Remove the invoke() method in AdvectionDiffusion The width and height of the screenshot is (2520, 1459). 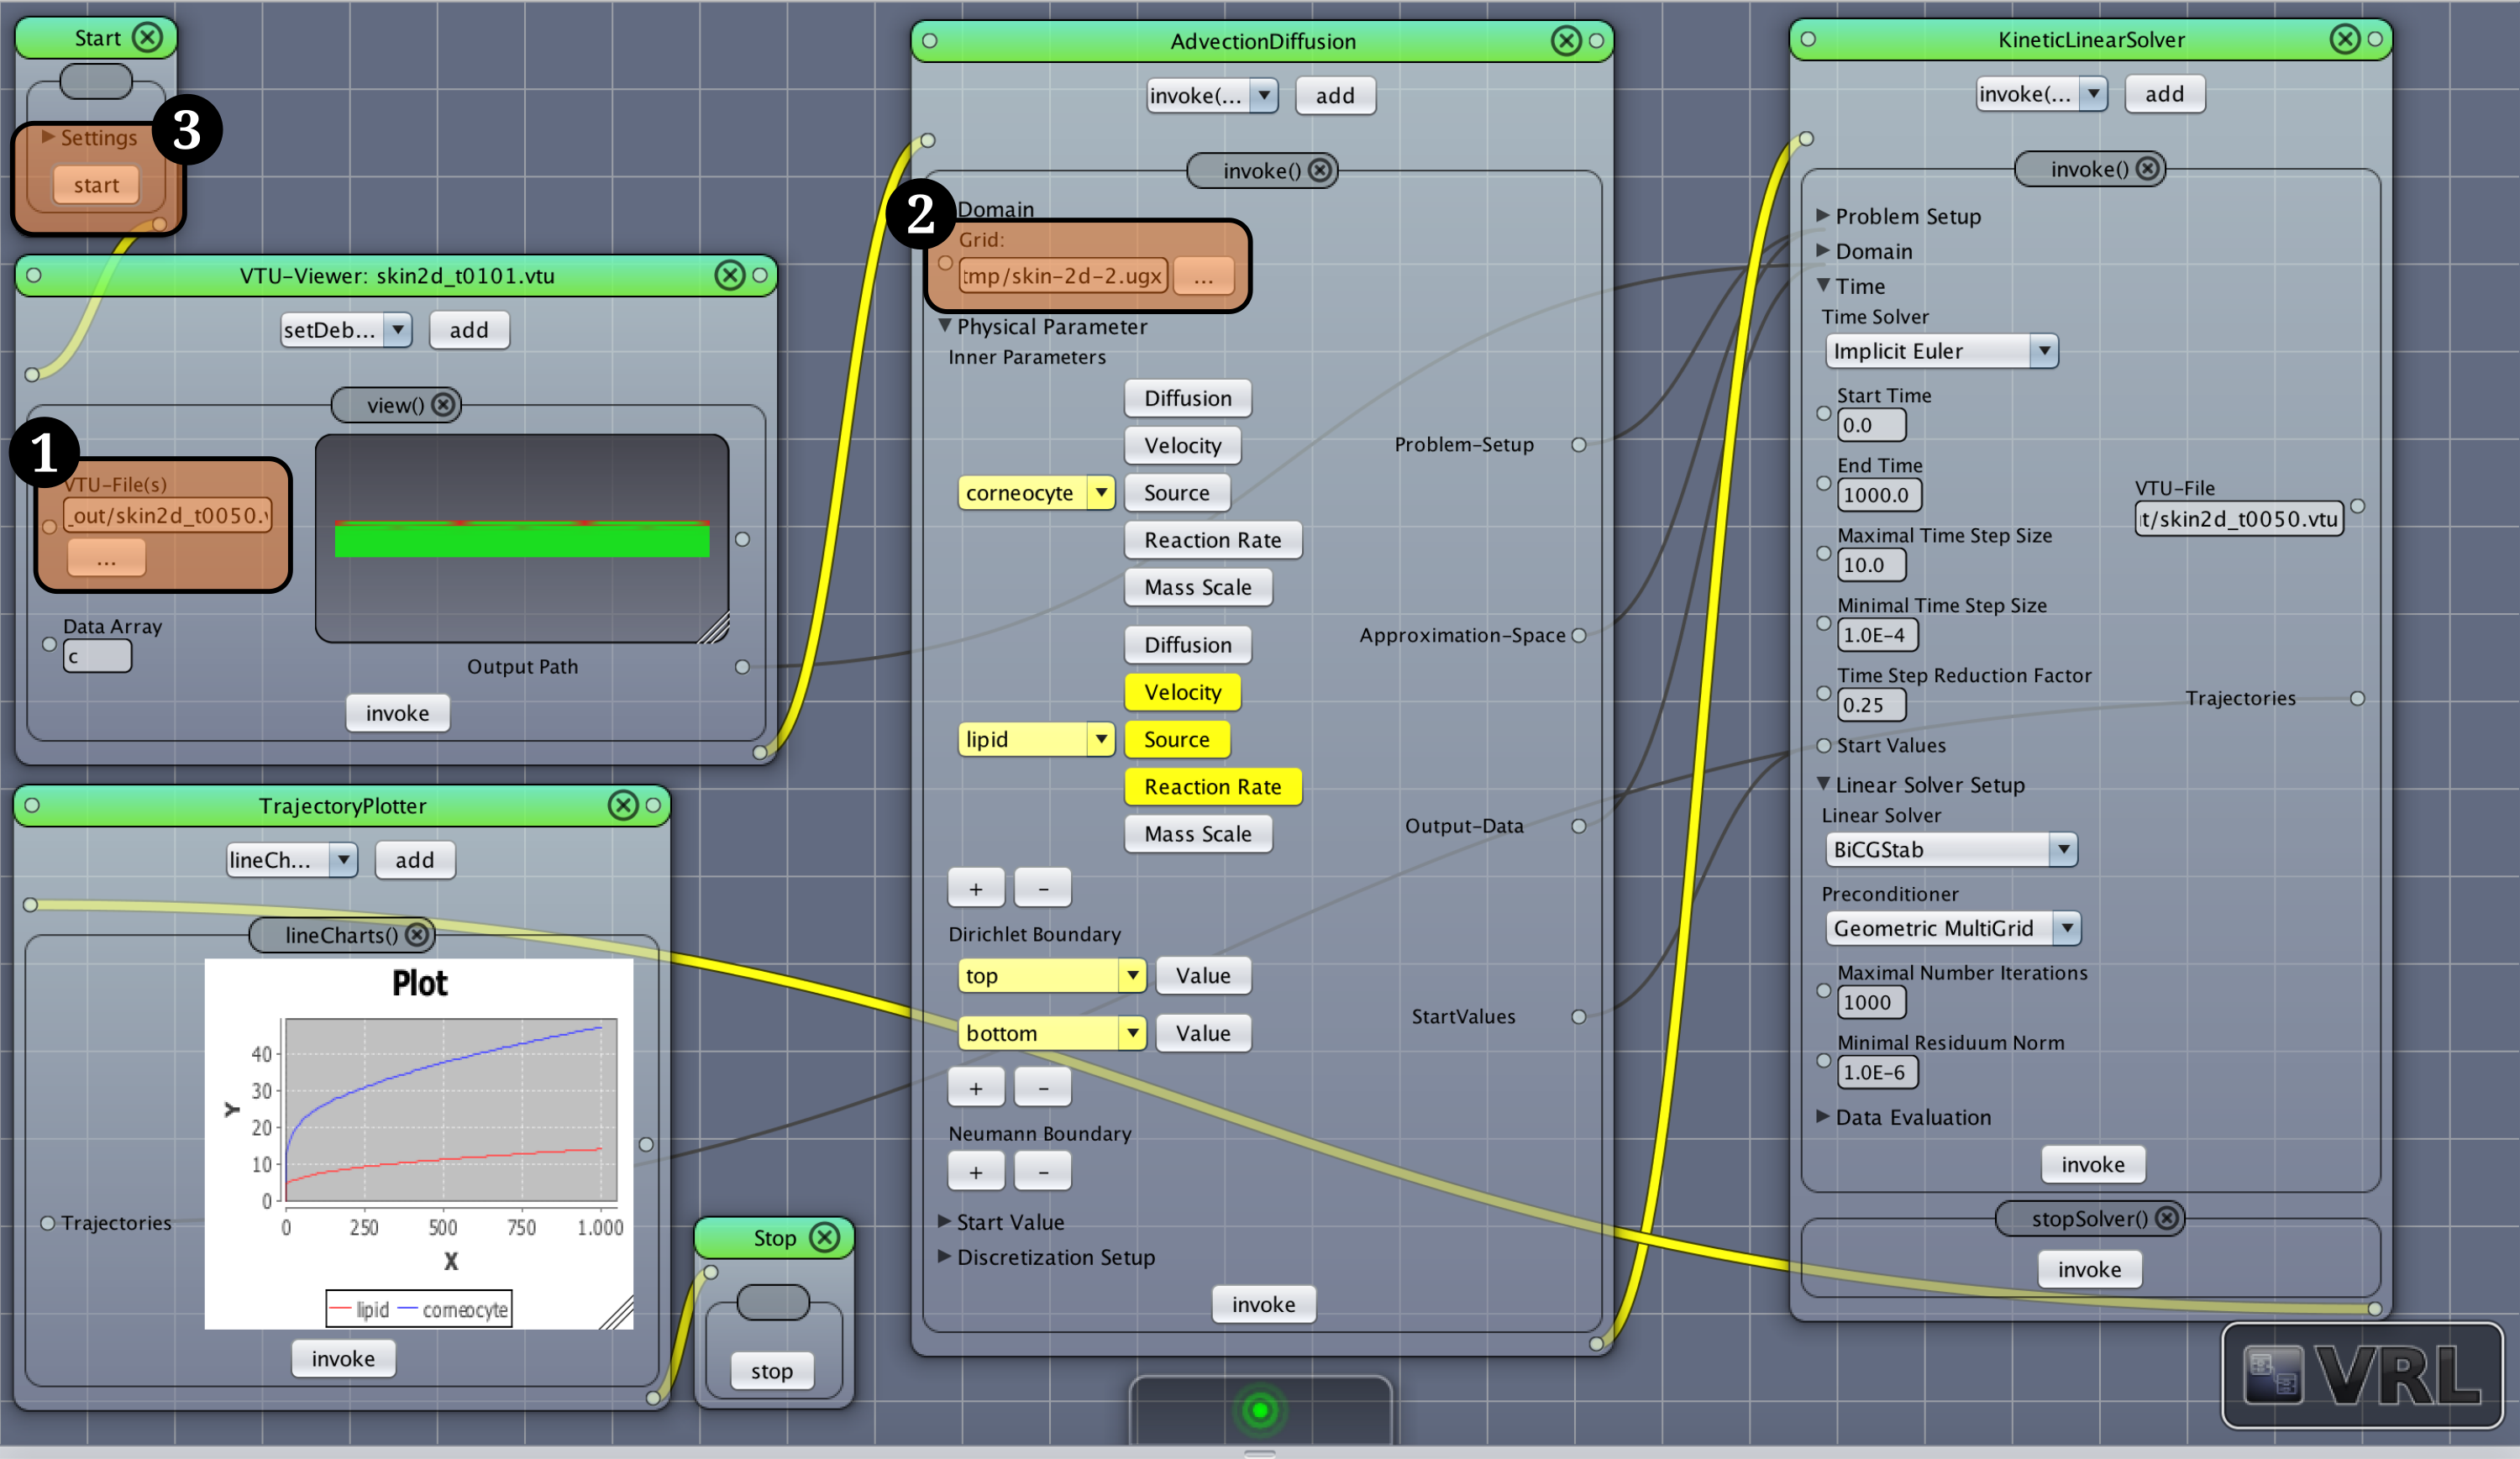(1320, 170)
